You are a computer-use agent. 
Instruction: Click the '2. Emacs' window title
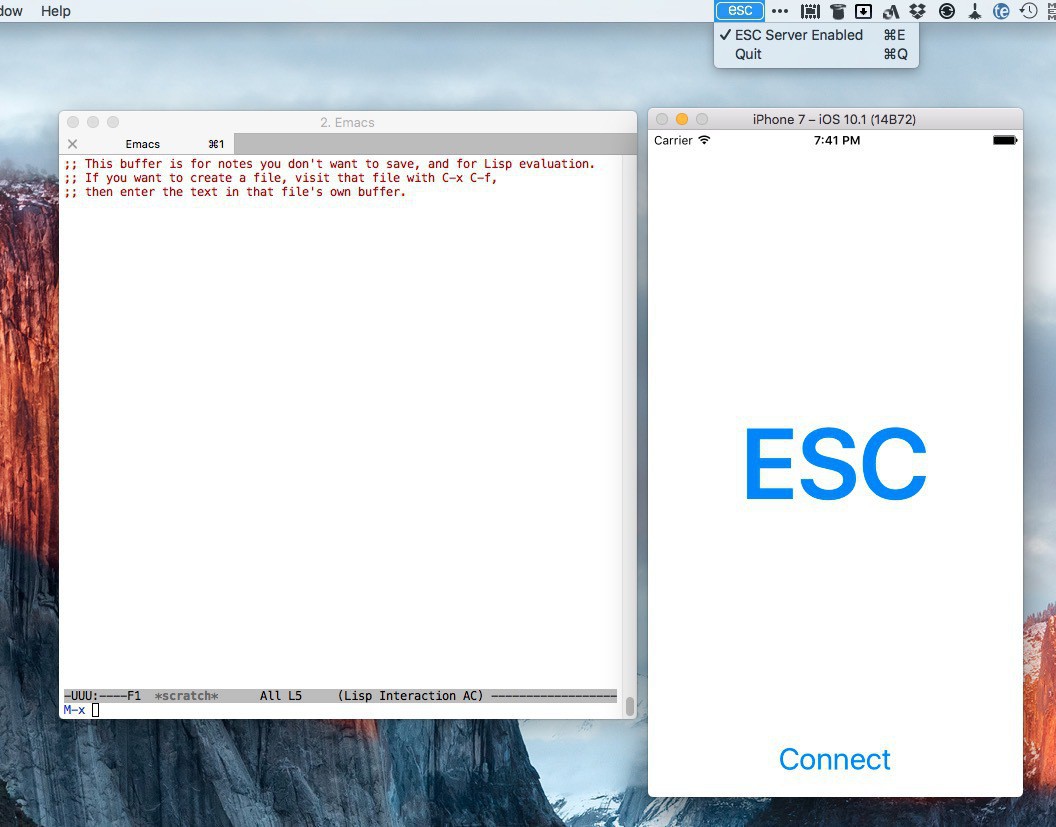[x=347, y=123]
